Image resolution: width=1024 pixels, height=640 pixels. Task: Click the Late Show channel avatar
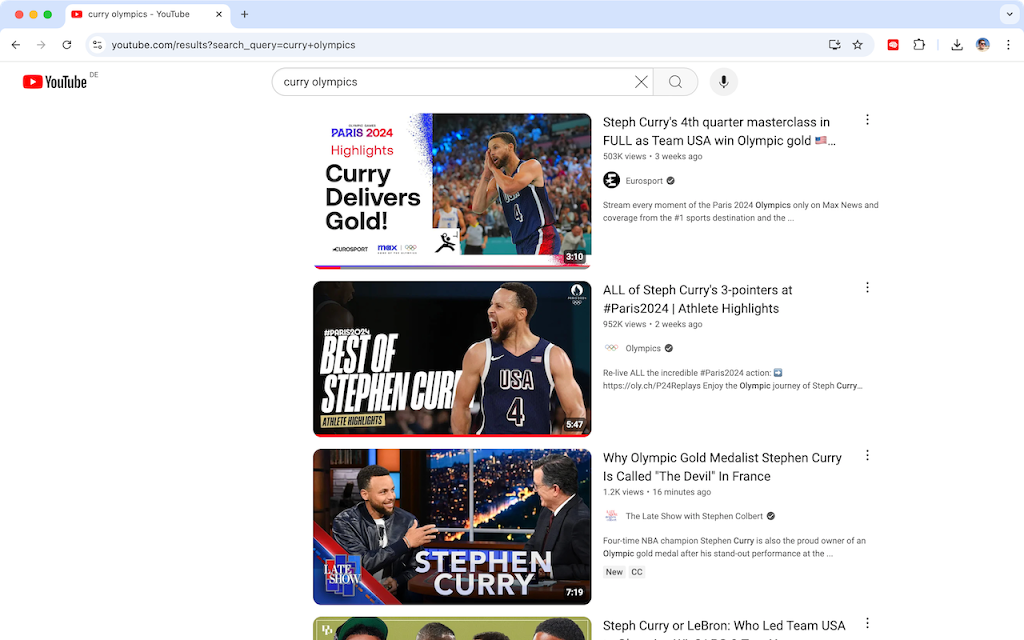(x=611, y=515)
